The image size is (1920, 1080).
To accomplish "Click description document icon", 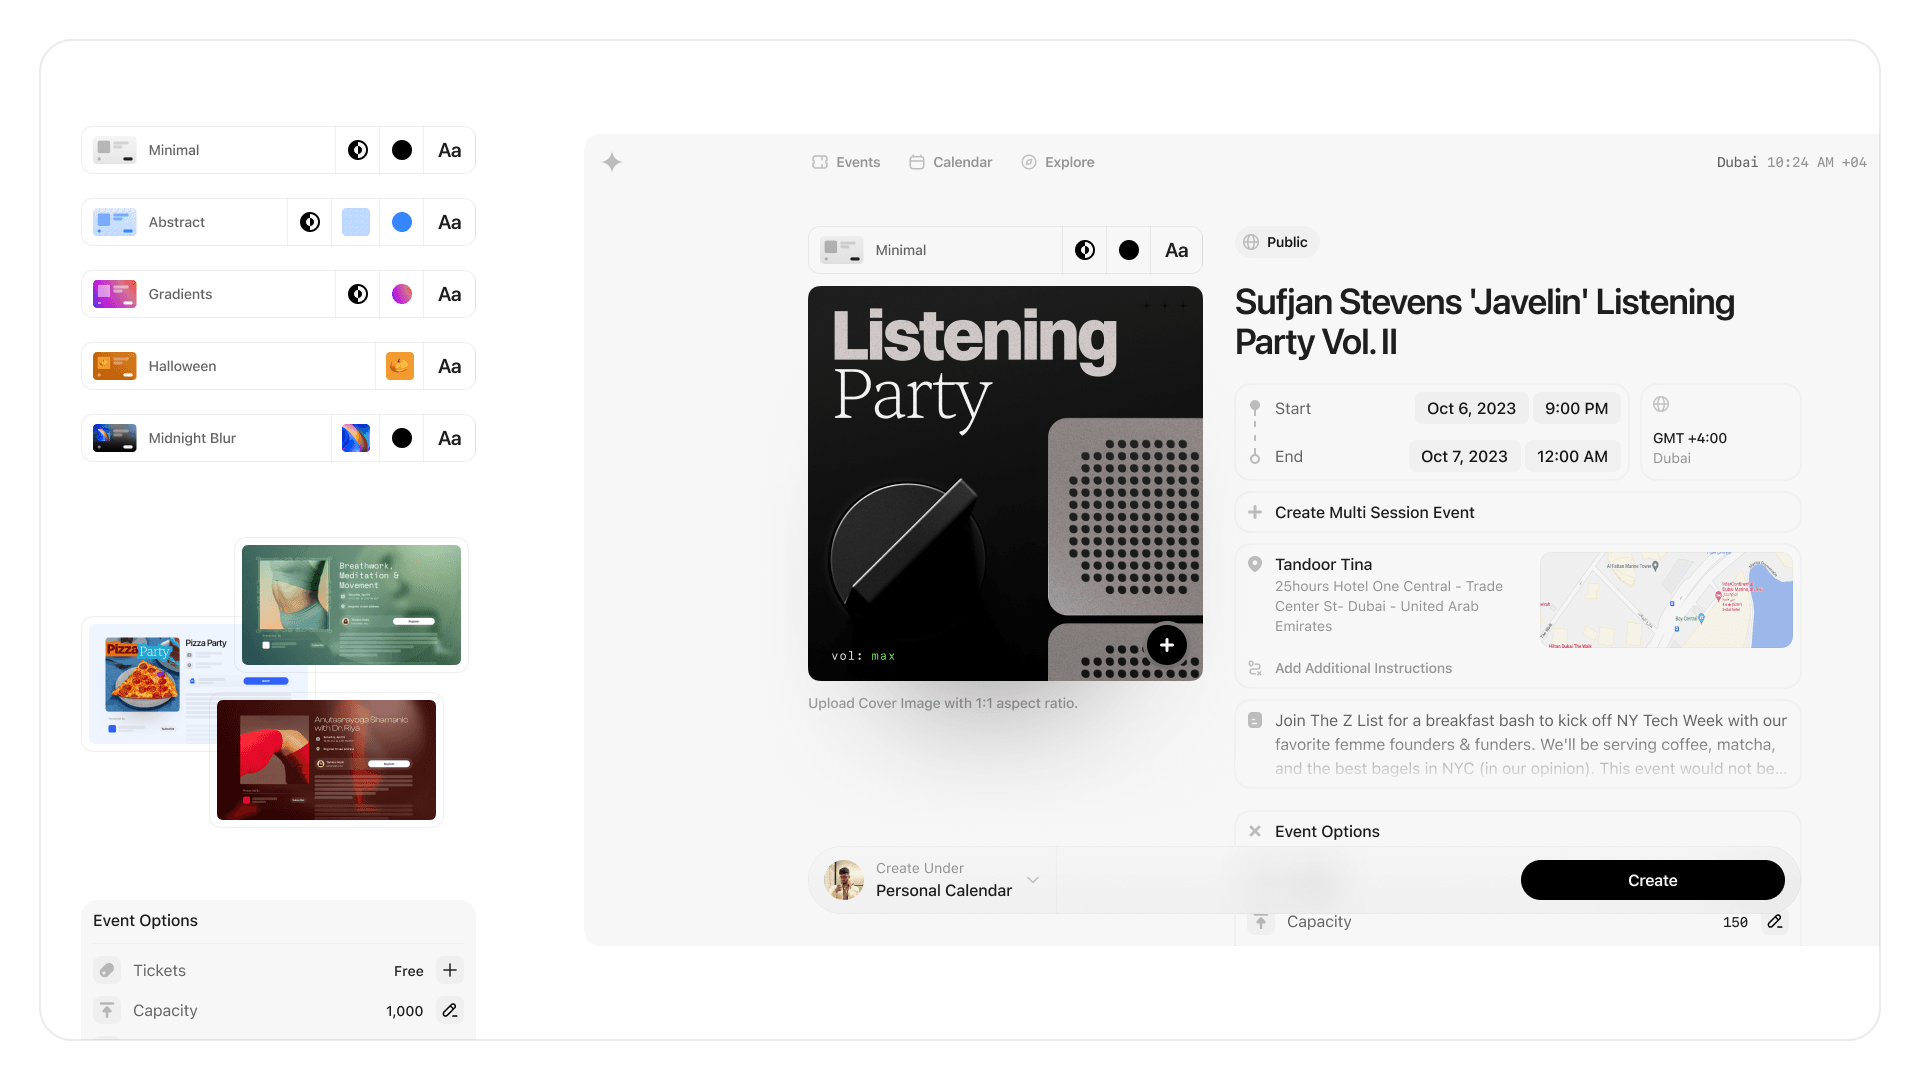I will (1255, 720).
